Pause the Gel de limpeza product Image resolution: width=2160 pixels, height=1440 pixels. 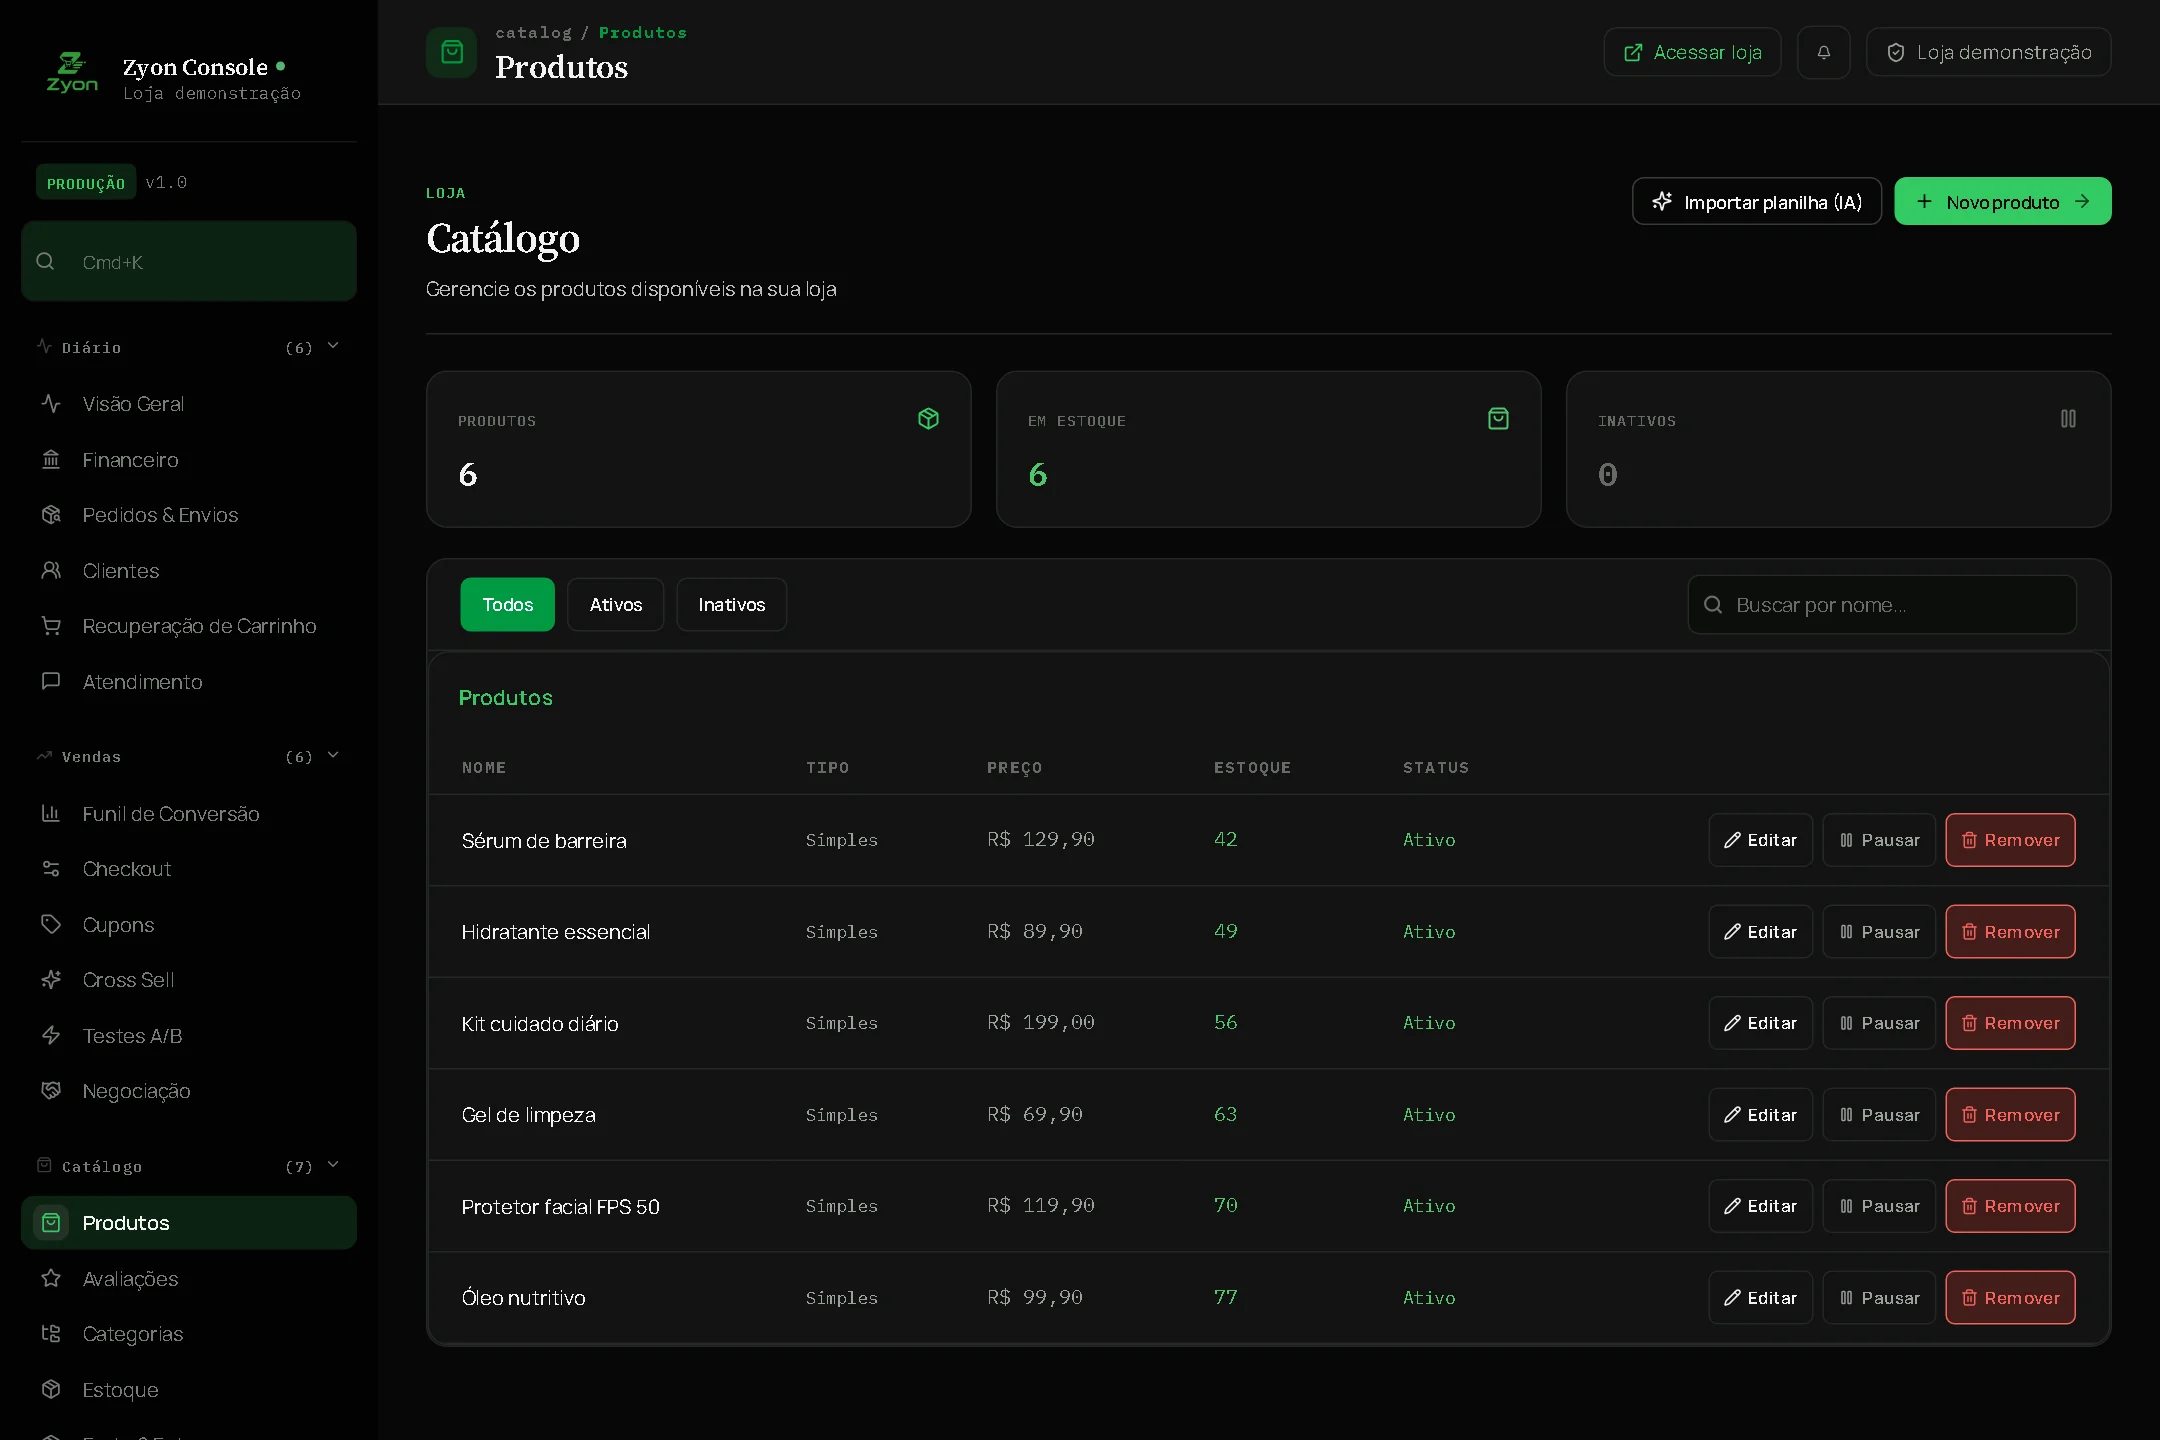coord(1879,1115)
